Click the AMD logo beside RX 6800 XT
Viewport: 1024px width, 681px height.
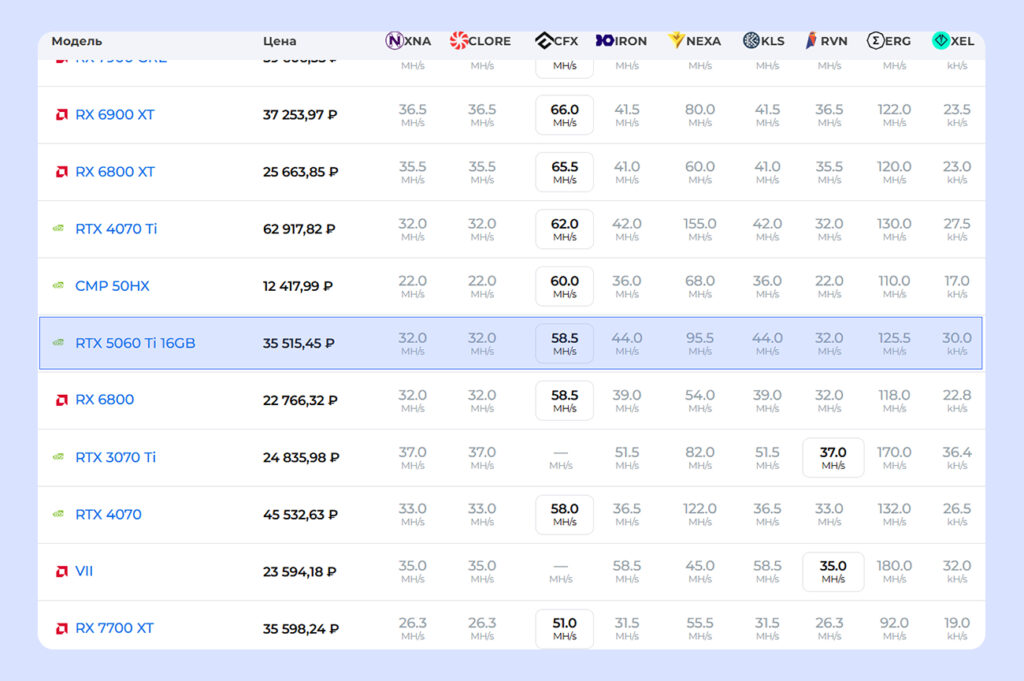click(x=61, y=172)
